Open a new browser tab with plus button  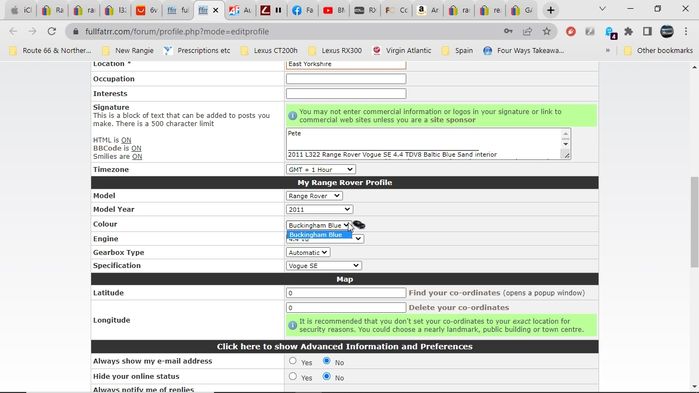551,10
